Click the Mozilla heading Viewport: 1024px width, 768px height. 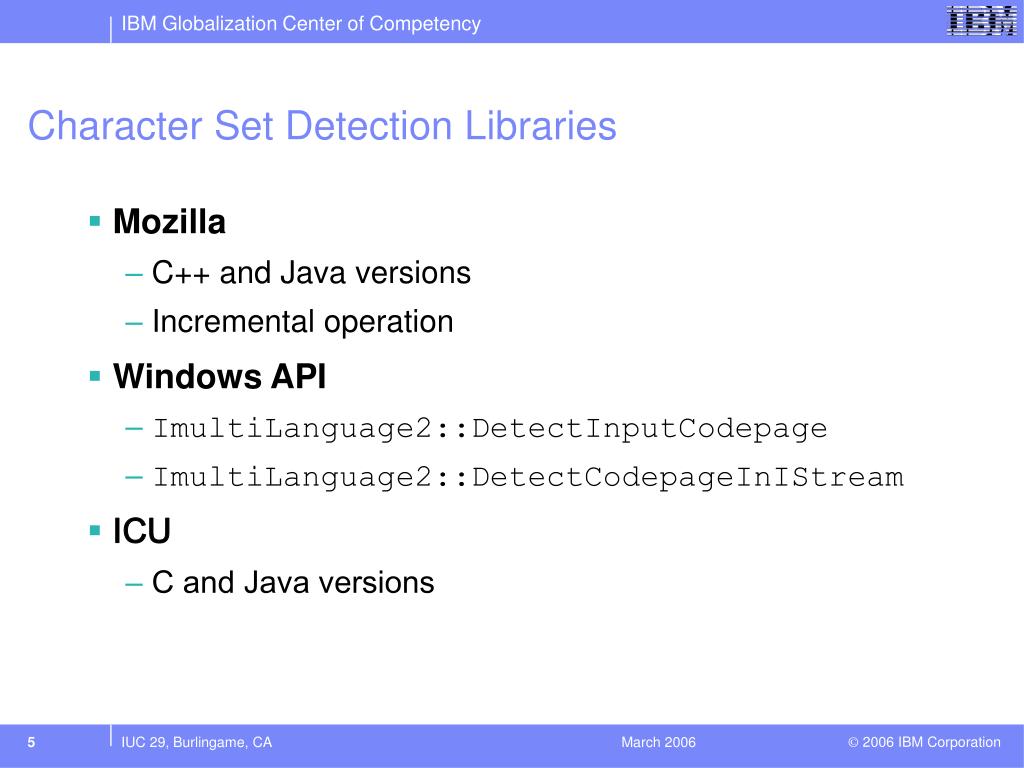[x=169, y=221]
